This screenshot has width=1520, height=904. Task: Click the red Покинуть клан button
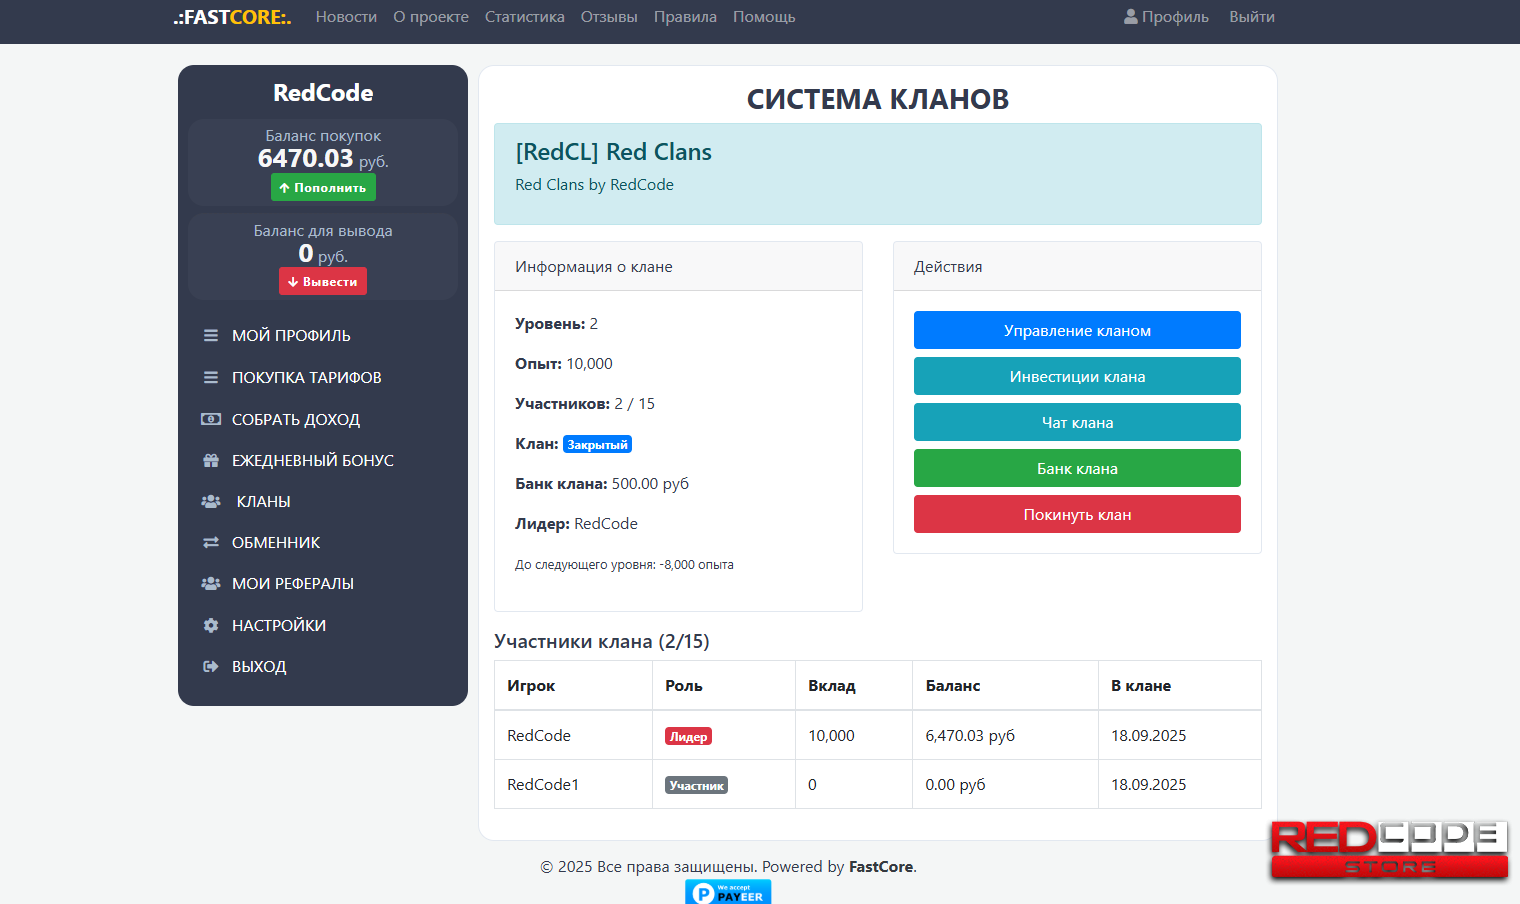click(x=1077, y=514)
